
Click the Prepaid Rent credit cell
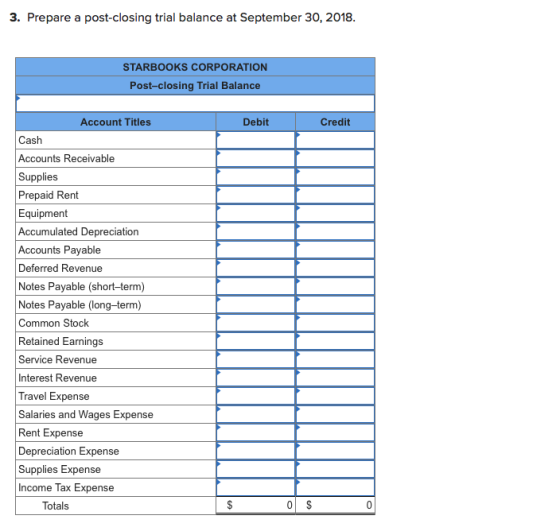[335, 195]
